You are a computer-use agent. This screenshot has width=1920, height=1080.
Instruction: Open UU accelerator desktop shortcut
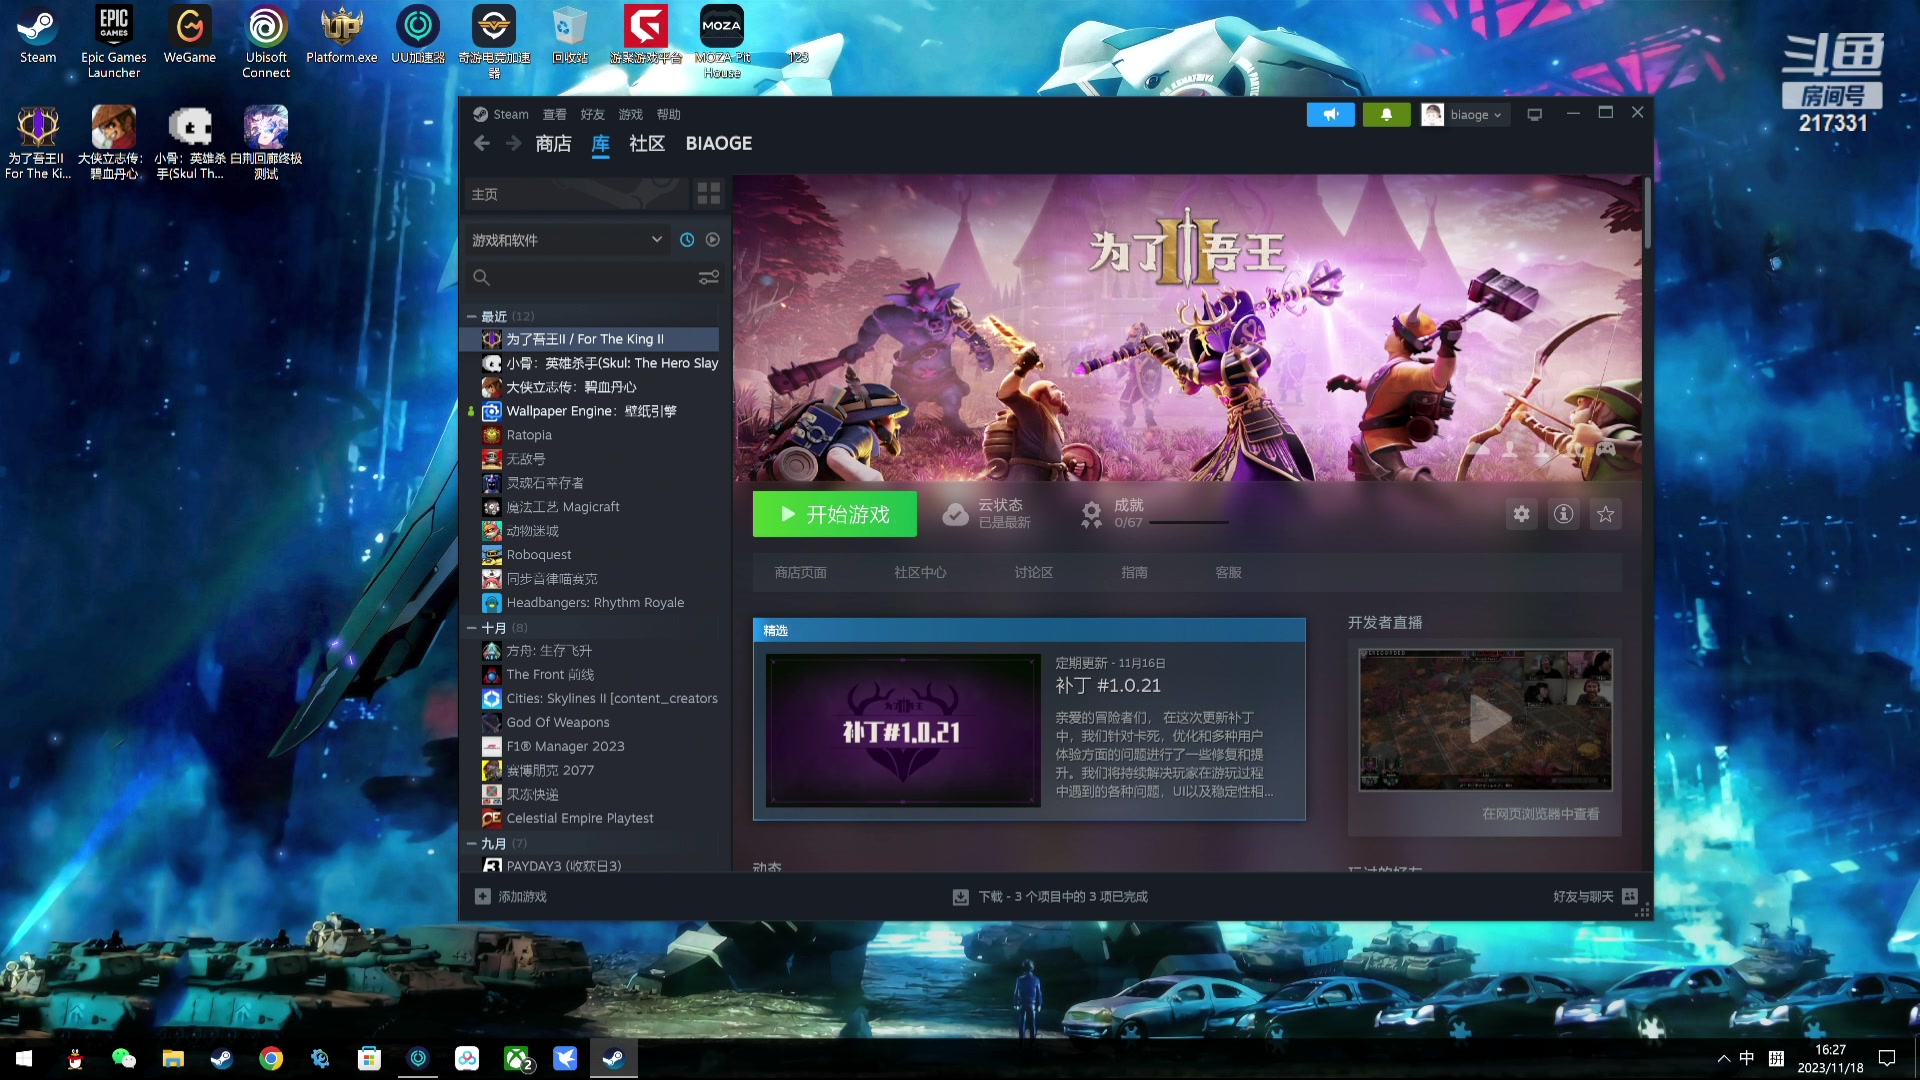tap(418, 36)
